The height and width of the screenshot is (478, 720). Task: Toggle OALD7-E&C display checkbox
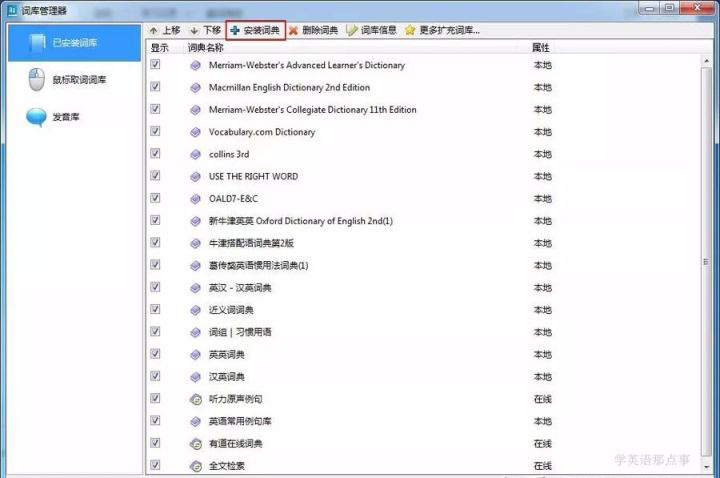(x=155, y=198)
